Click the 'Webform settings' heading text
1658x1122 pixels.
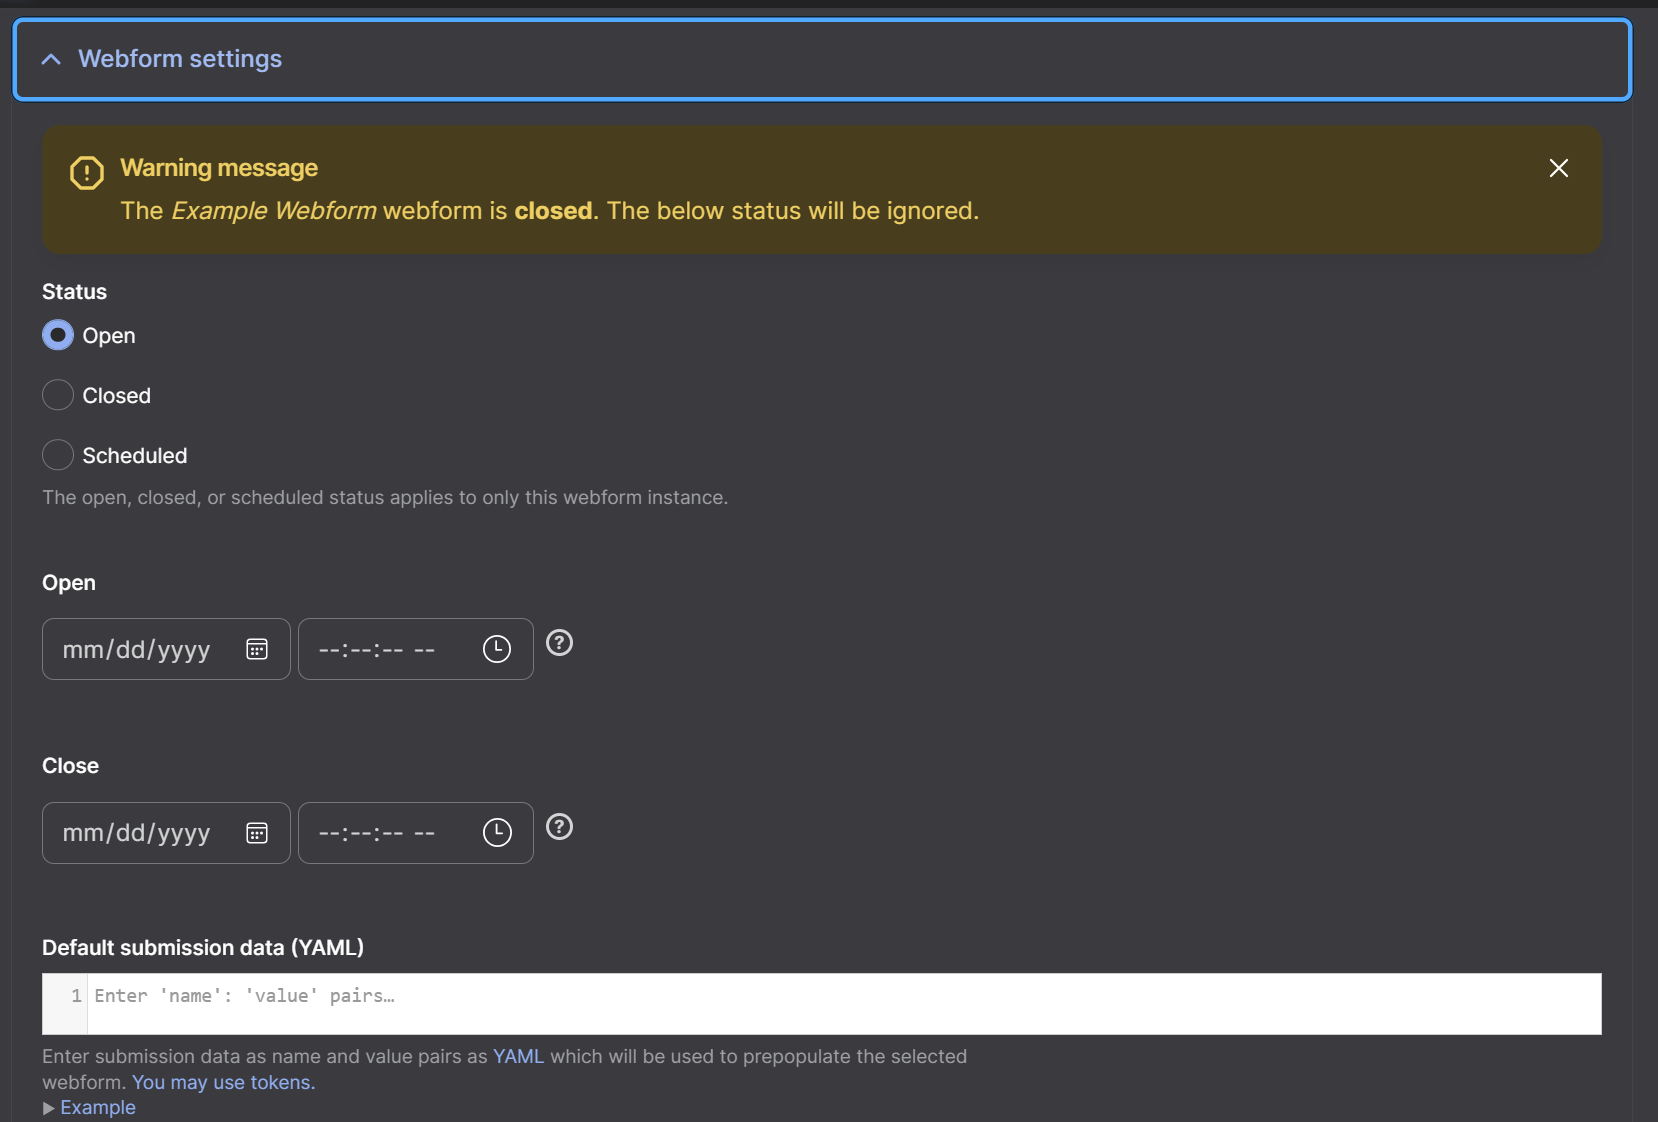click(x=180, y=59)
